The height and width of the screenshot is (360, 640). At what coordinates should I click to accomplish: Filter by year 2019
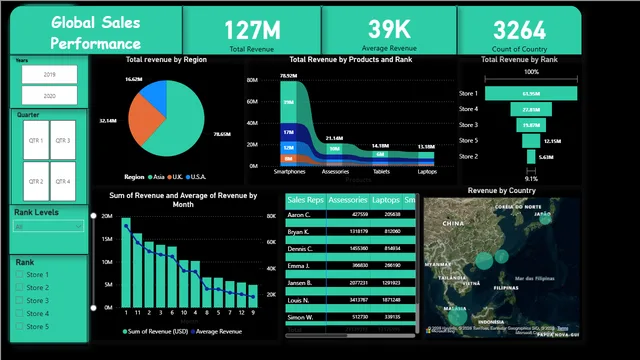pyautogui.click(x=49, y=75)
